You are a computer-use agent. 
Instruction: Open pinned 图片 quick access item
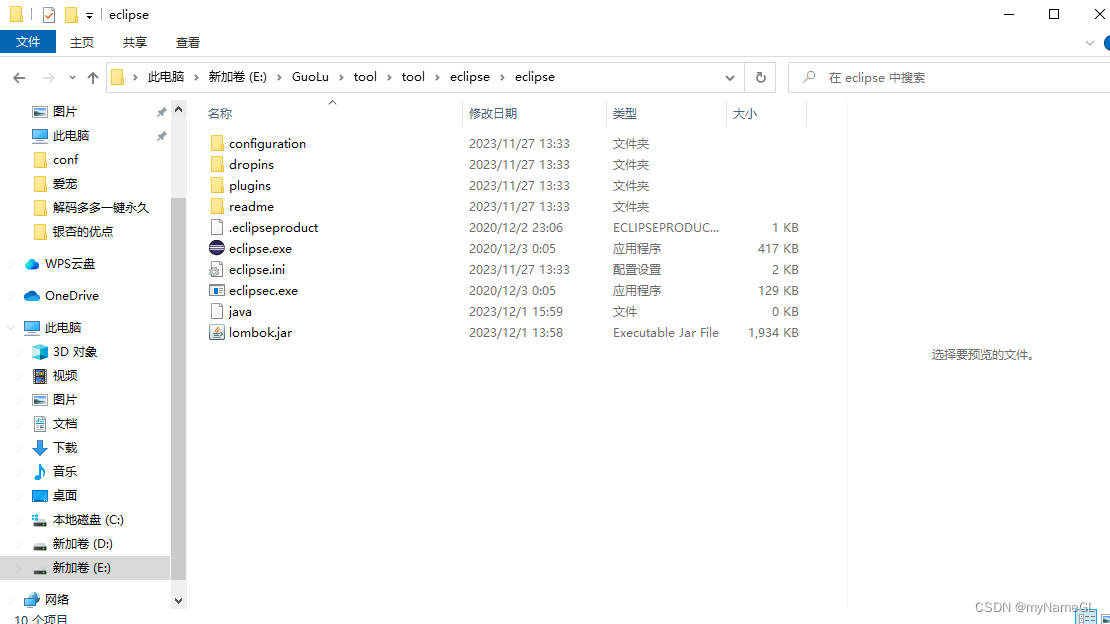[x=55, y=111]
